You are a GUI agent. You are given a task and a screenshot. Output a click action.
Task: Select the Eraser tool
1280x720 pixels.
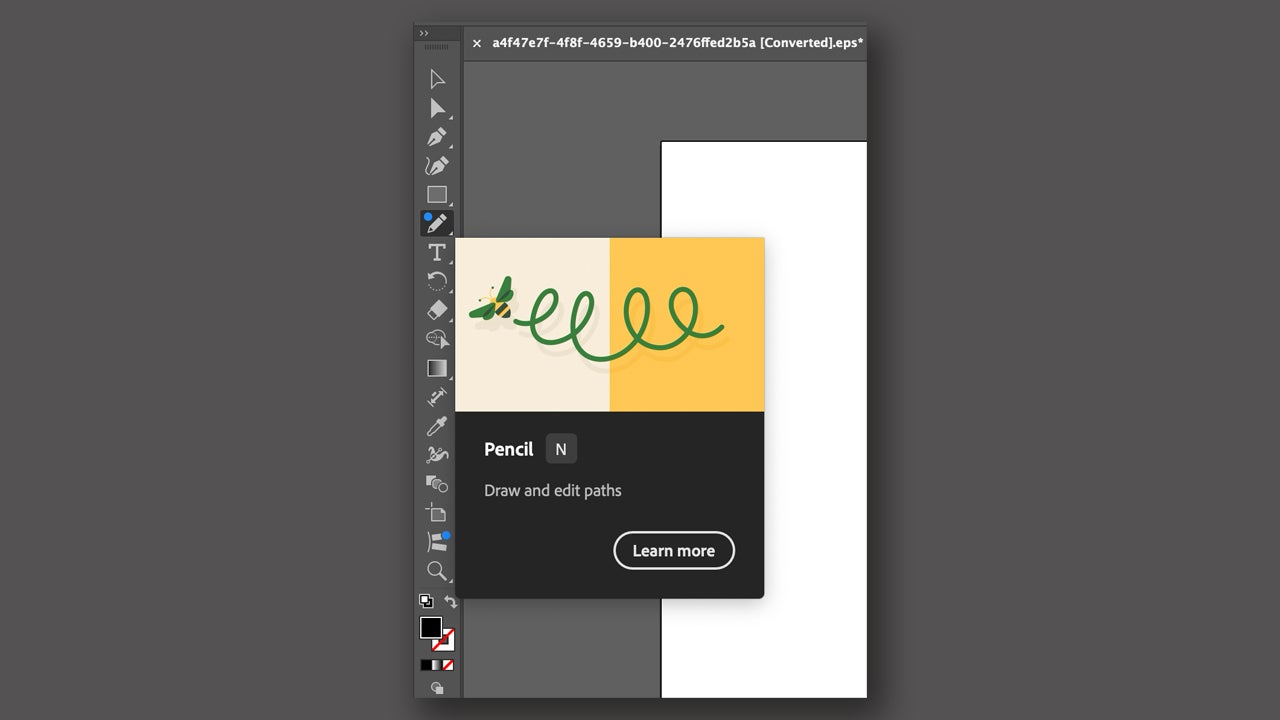pos(437,310)
